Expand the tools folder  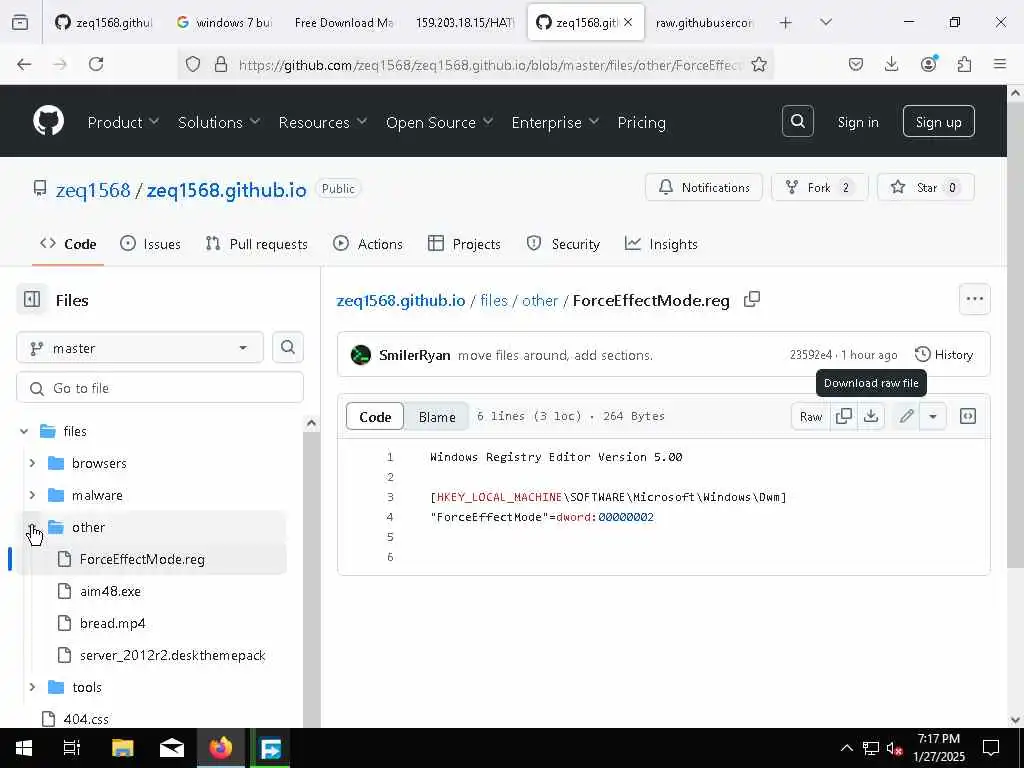tap(32, 687)
